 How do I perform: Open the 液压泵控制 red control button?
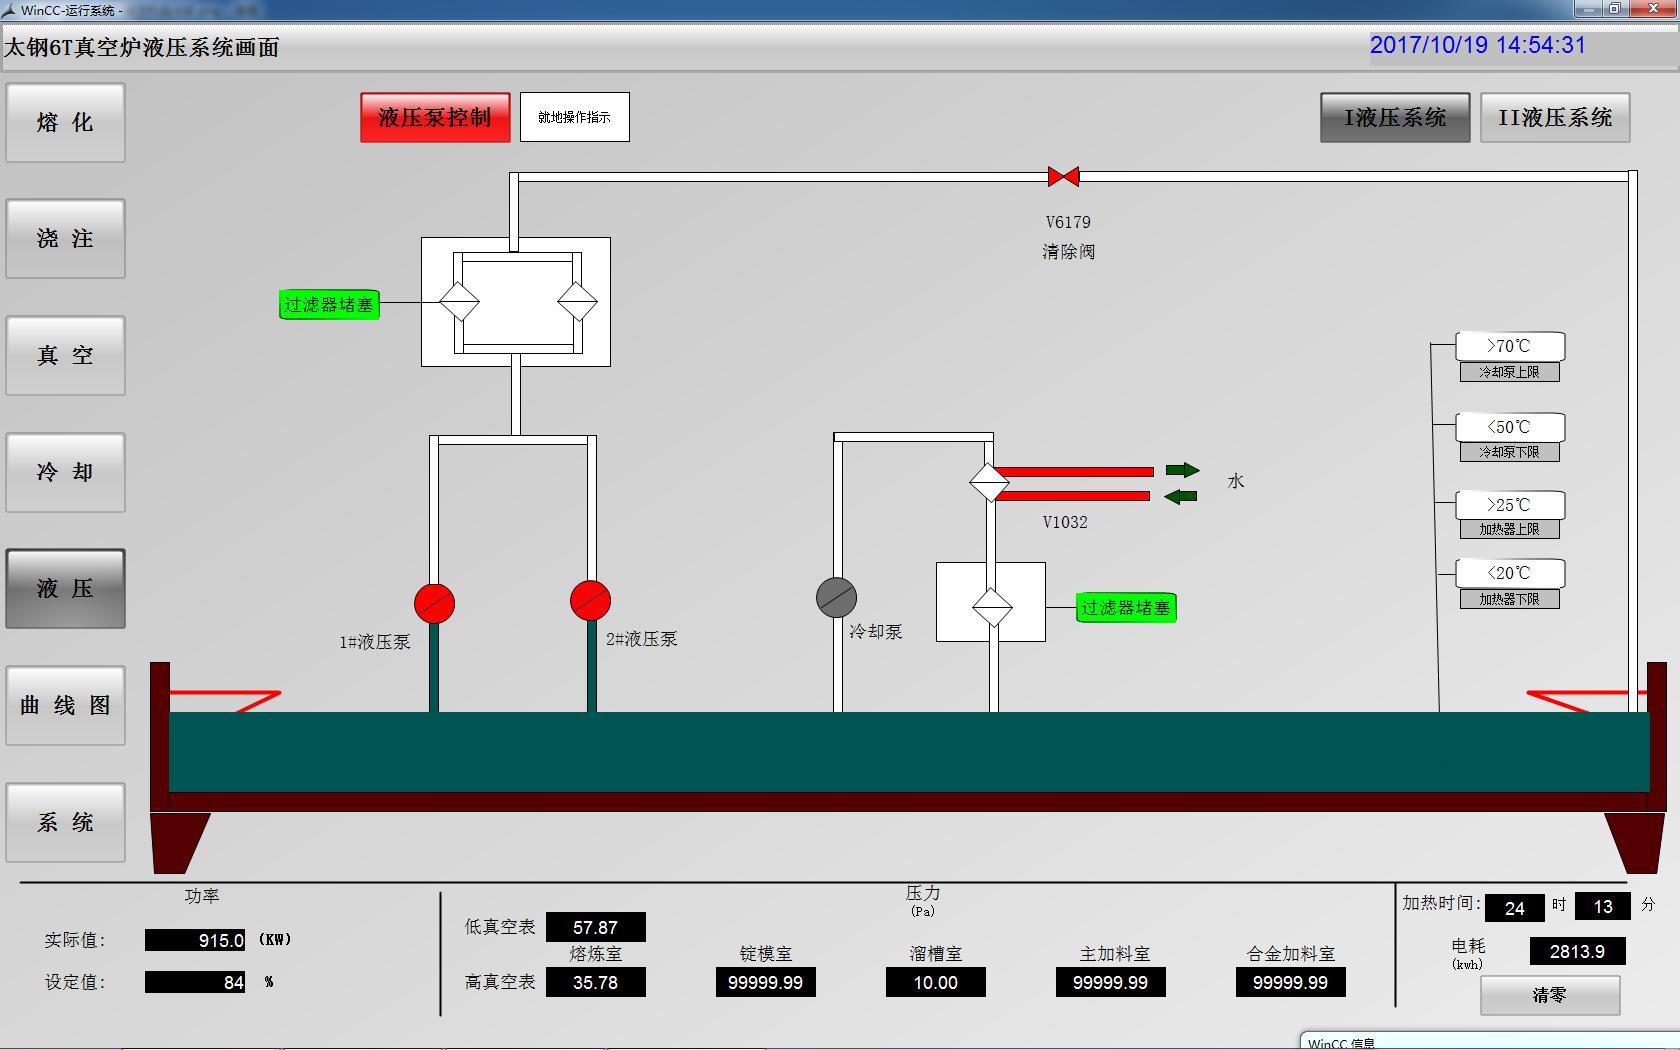click(x=435, y=118)
